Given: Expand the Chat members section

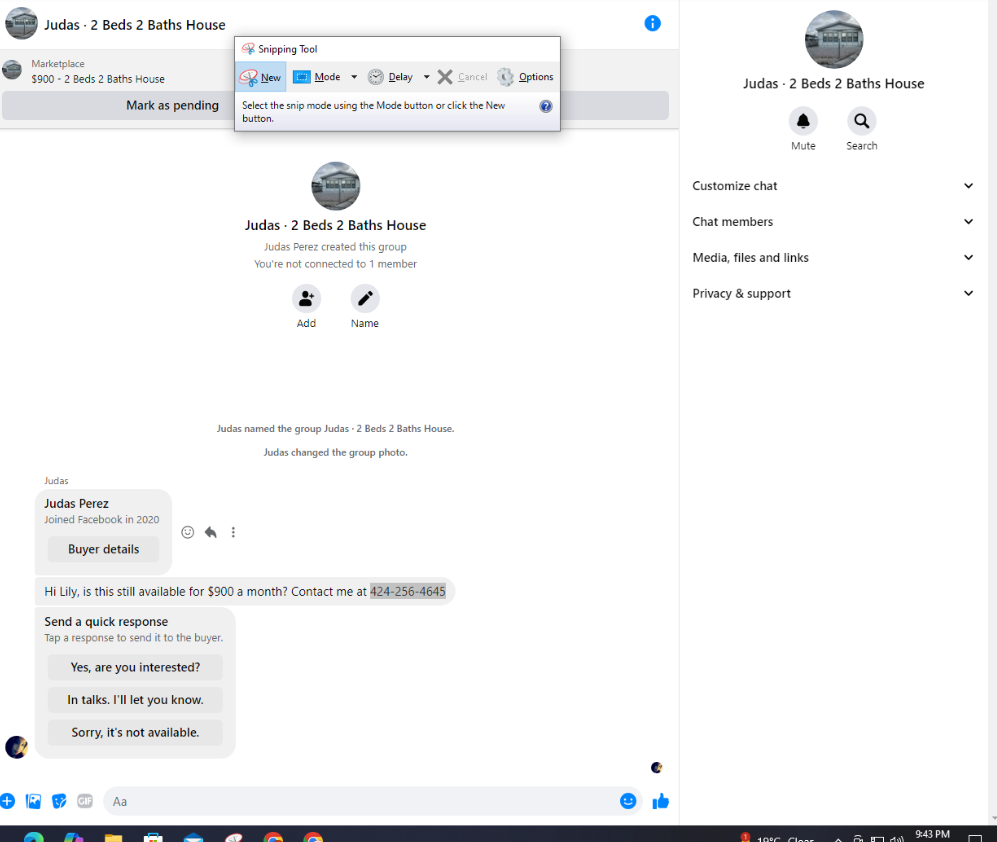Looking at the screenshot, I should [833, 221].
